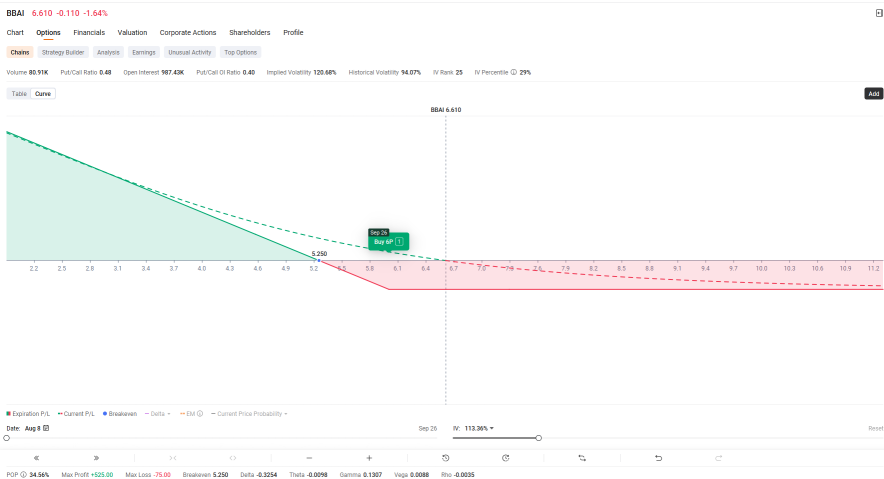This screenshot has width=884, height=479.
Task: Expand Current Price Probability dropdown
Action: click(x=249, y=414)
